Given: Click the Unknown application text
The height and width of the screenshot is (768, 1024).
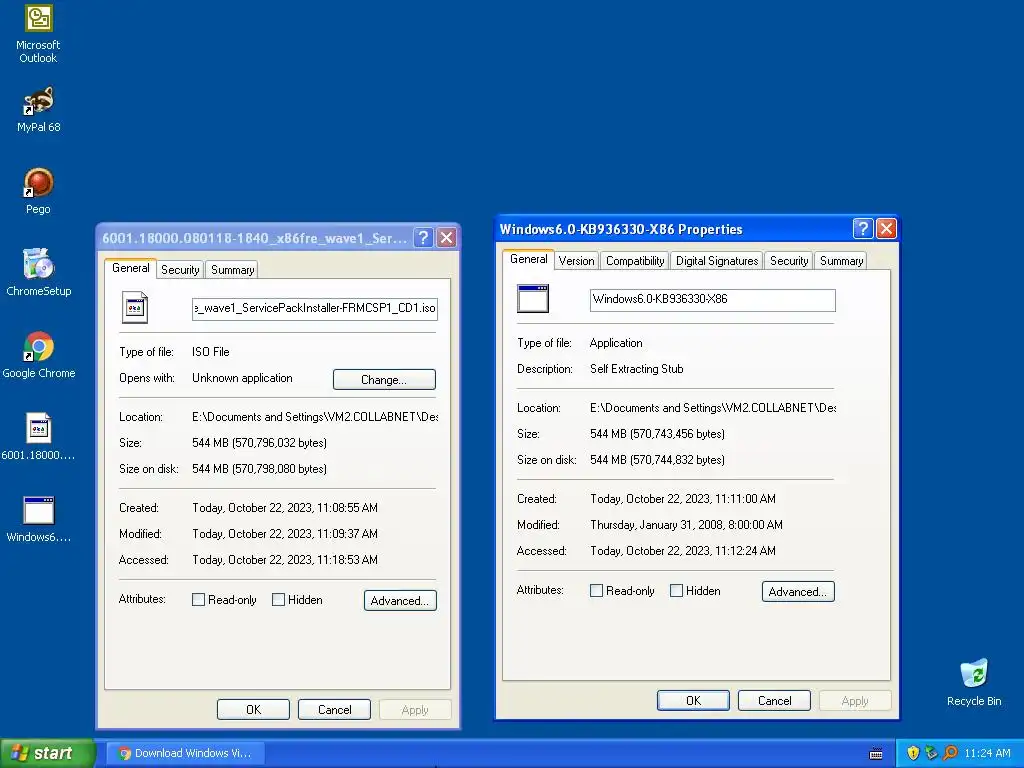Looking at the screenshot, I should 242,378.
